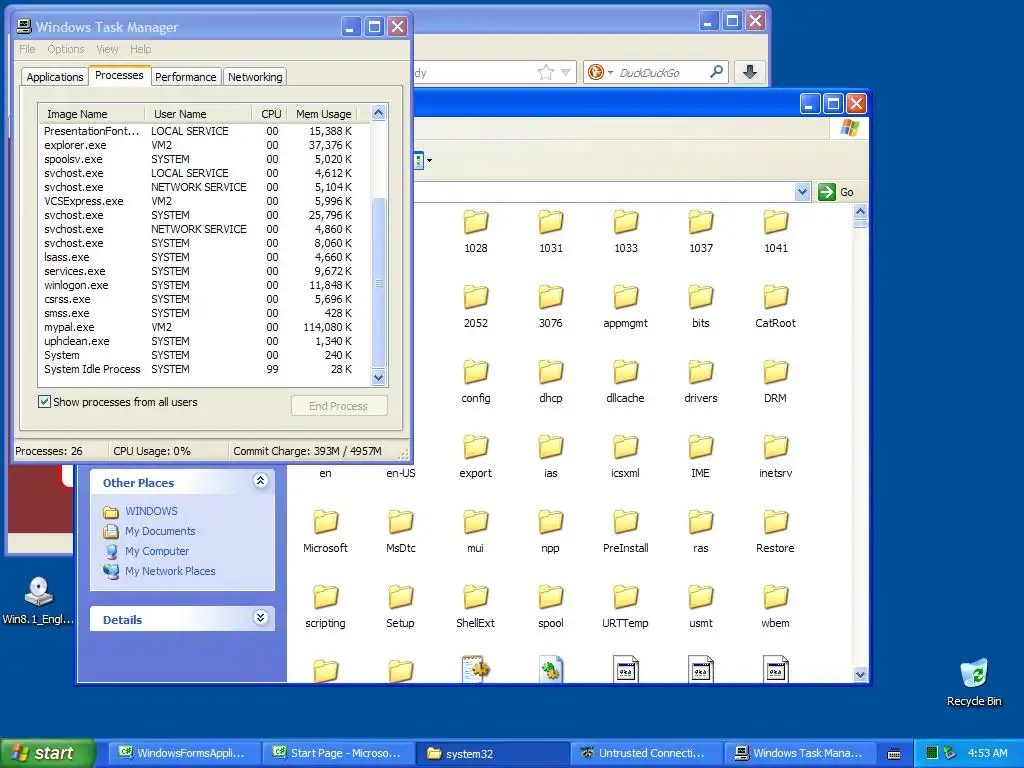
Task: Select the appmgmt folder
Action: (x=625, y=306)
